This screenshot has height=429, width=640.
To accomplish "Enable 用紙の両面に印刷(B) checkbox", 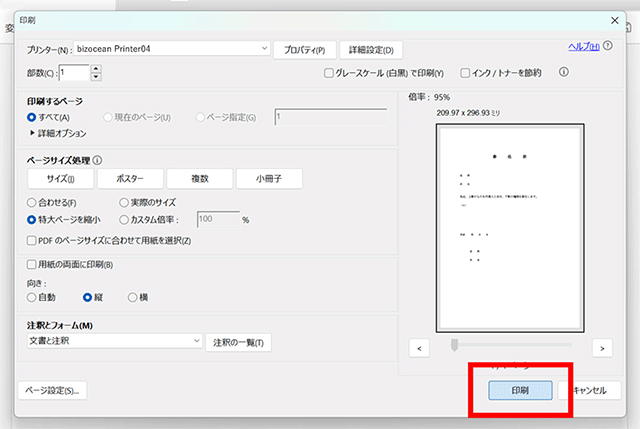I will click(31, 265).
